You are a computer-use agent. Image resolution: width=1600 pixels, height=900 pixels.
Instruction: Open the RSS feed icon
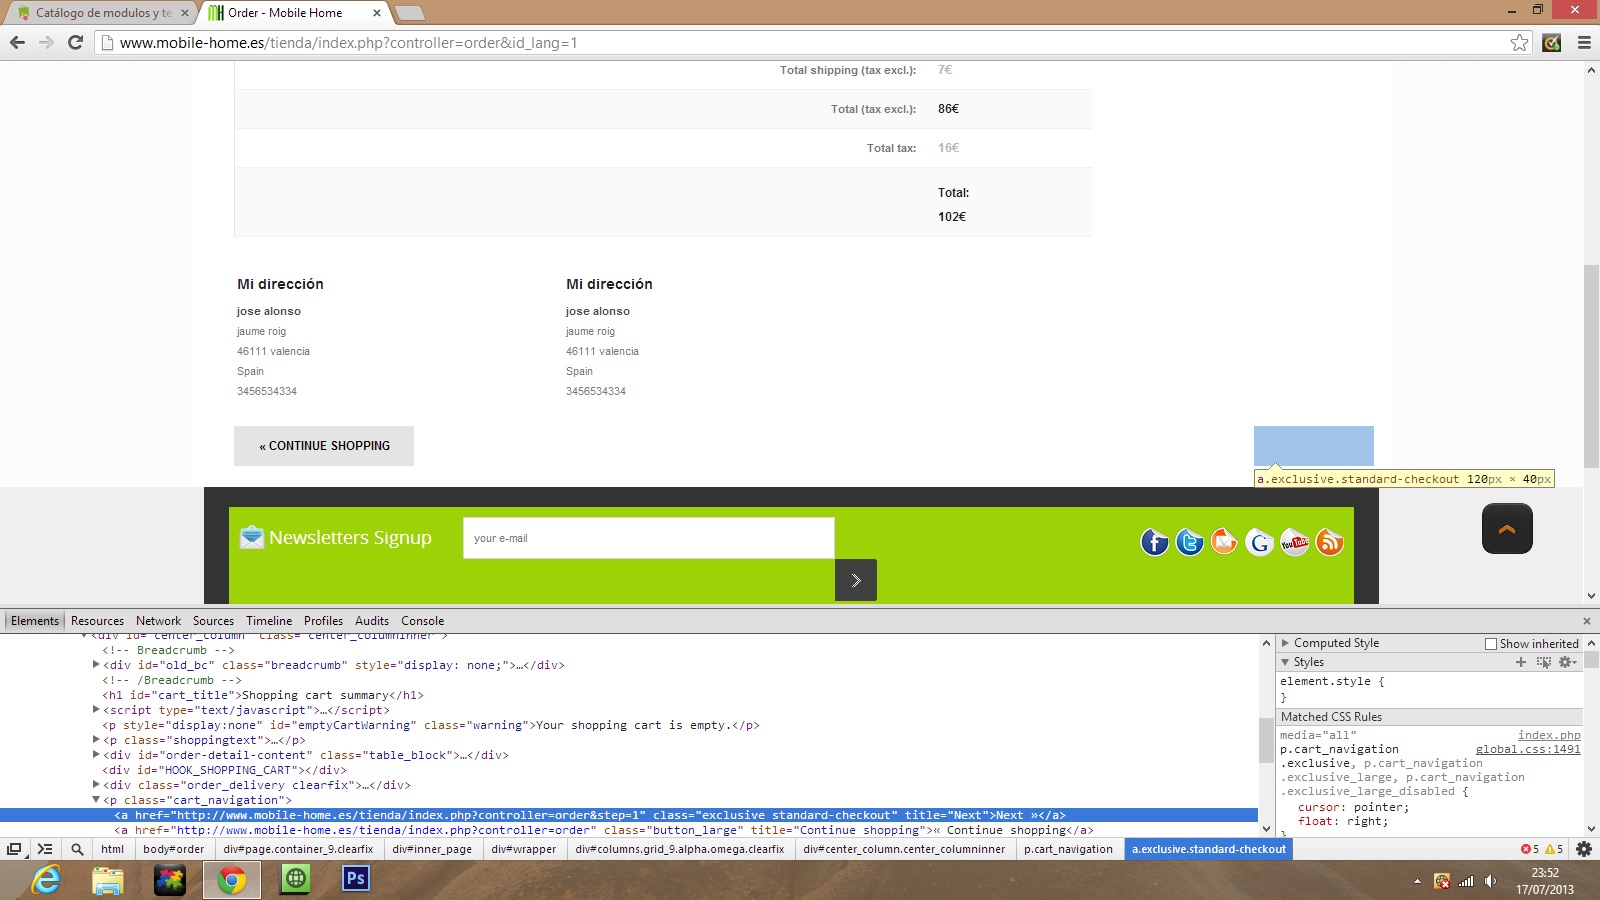click(x=1329, y=542)
